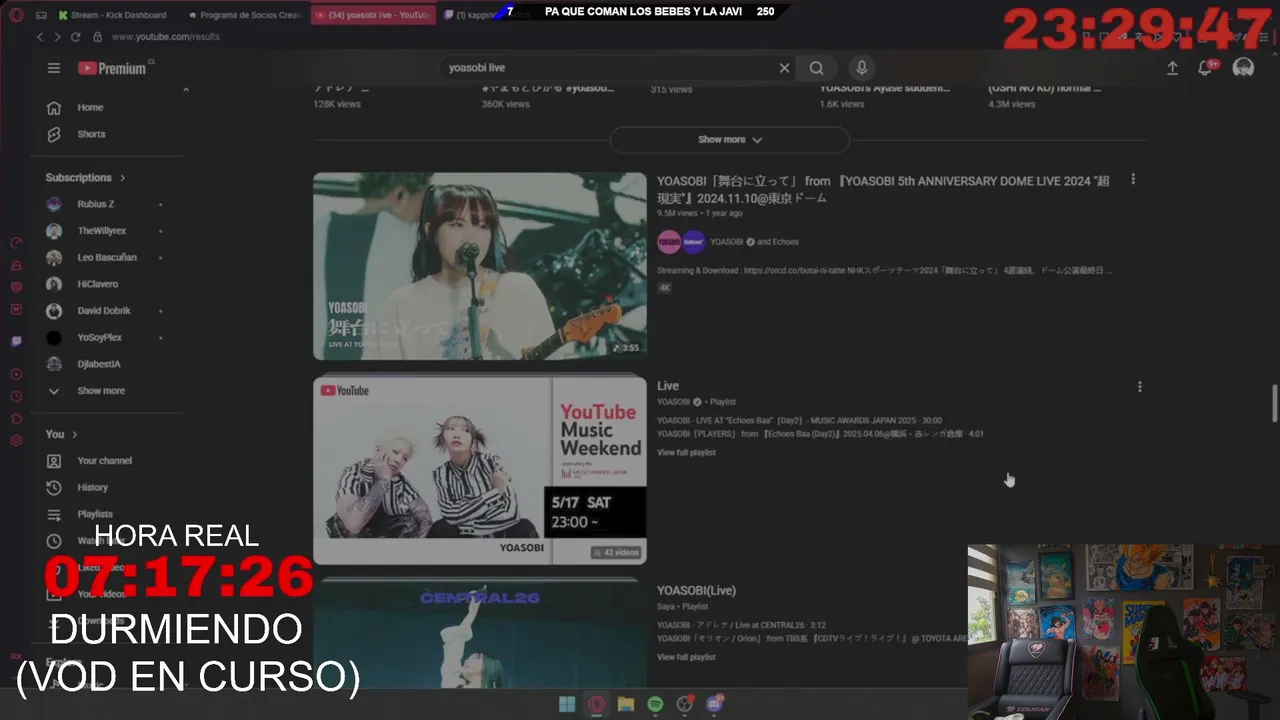
Task: Click View full playlist under Live
Action: (686, 453)
